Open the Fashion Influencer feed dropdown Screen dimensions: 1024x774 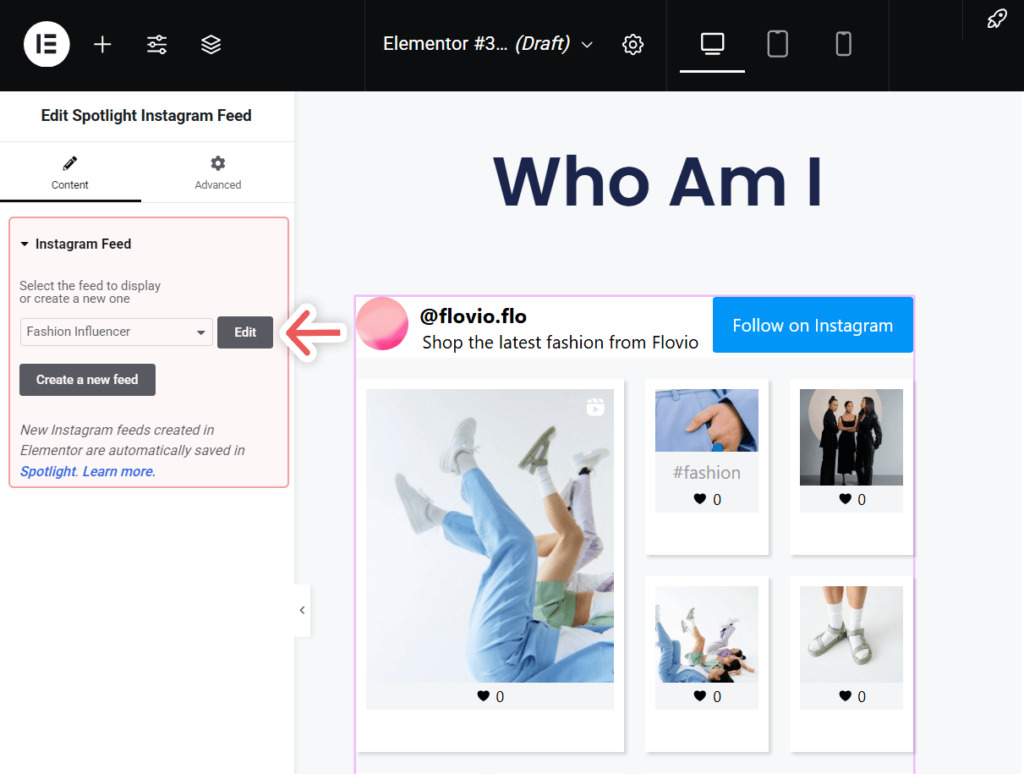pos(115,331)
